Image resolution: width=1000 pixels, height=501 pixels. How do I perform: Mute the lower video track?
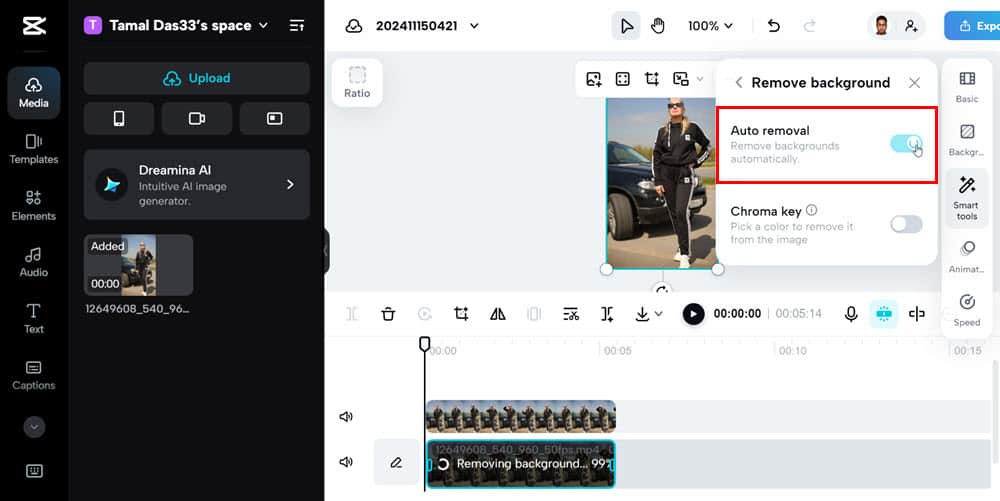pos(346,462)
